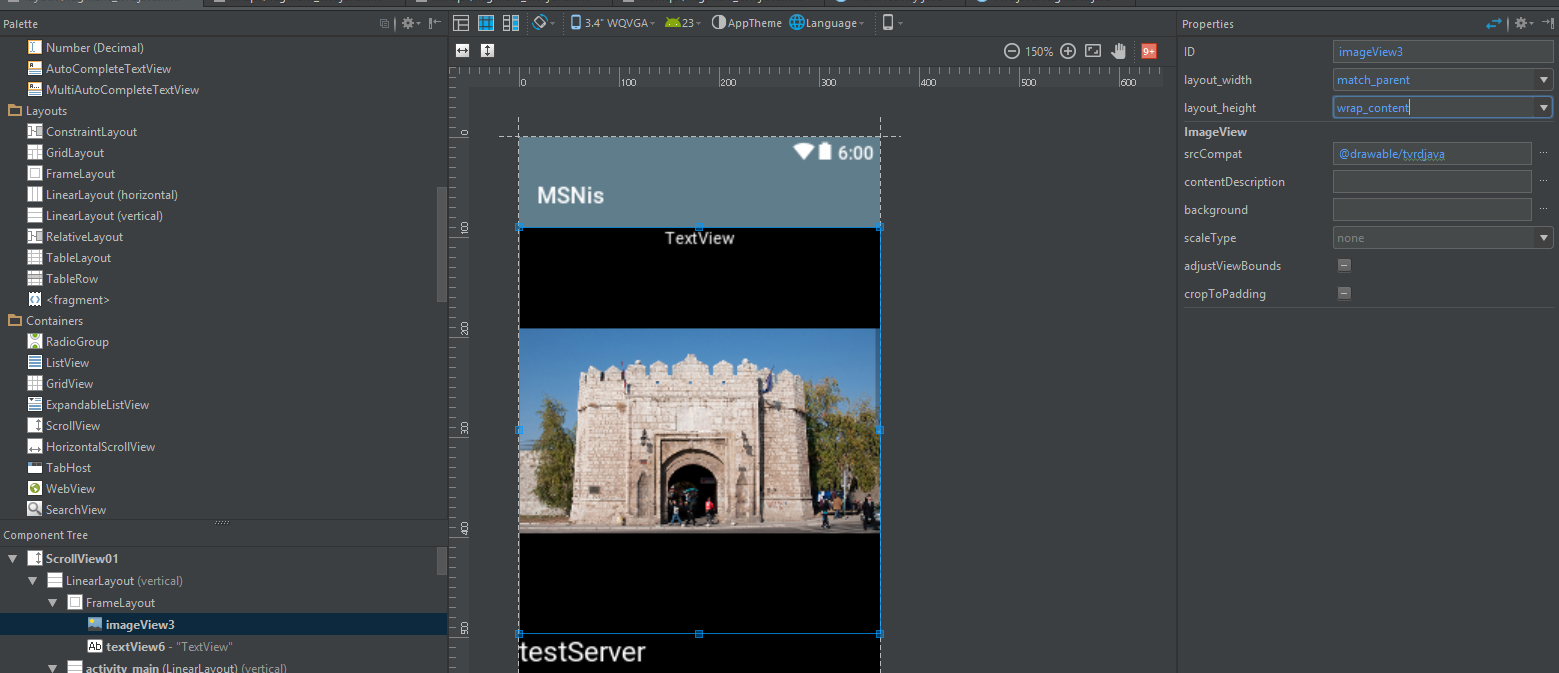Collapse the FrameLayout tree node
This screenshot has height=673, width=1559.
pos(53,603)
